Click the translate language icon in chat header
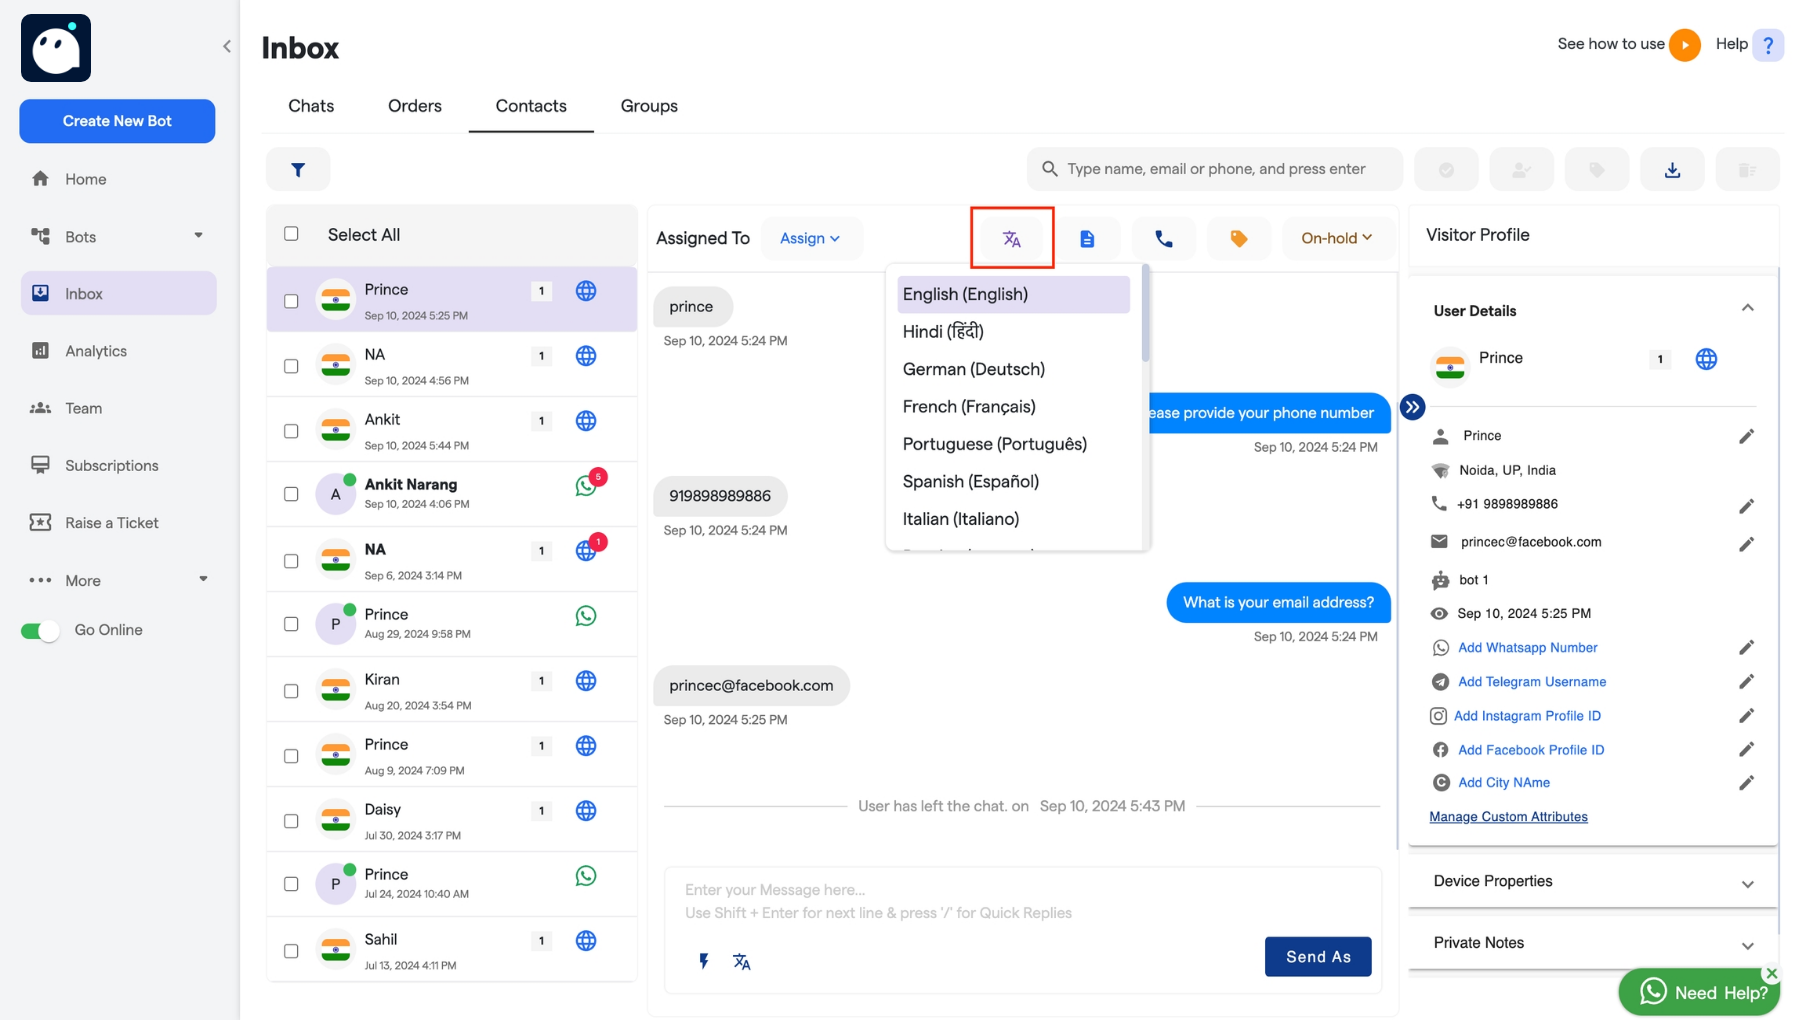The width and height of the screenshot is (1806, 1020). pos(1012,239)
